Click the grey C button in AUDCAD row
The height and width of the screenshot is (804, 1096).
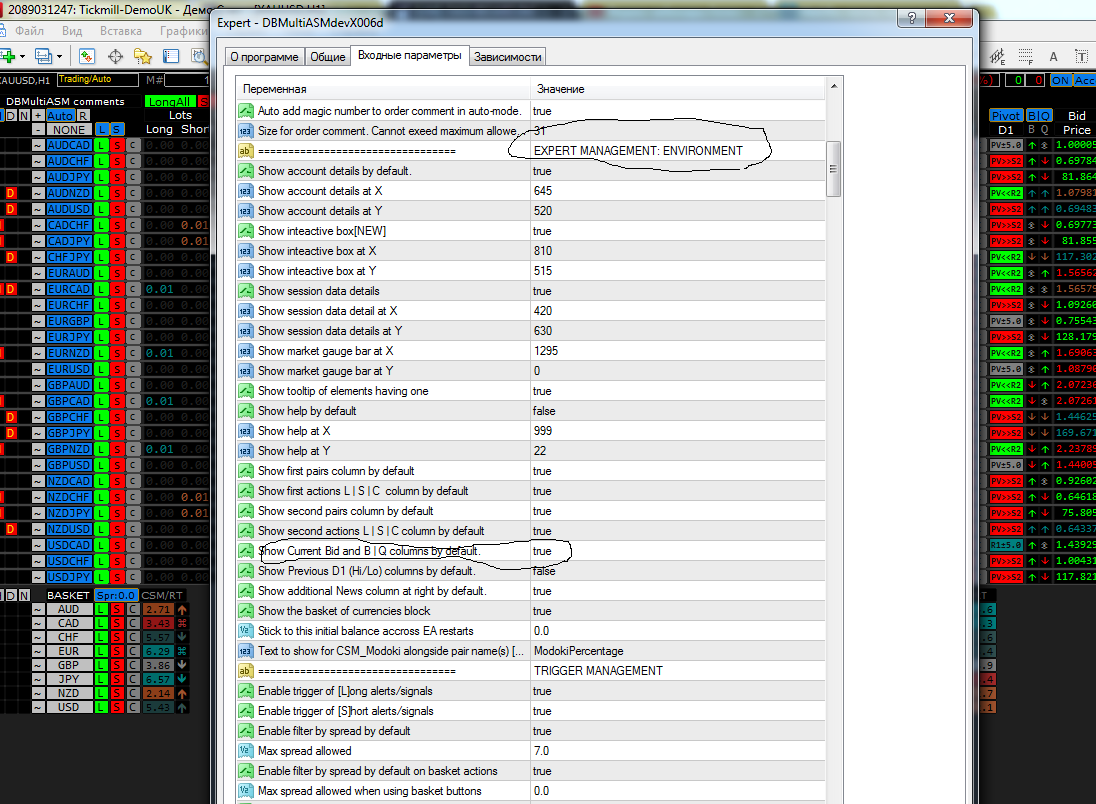[x=132, y=145]
